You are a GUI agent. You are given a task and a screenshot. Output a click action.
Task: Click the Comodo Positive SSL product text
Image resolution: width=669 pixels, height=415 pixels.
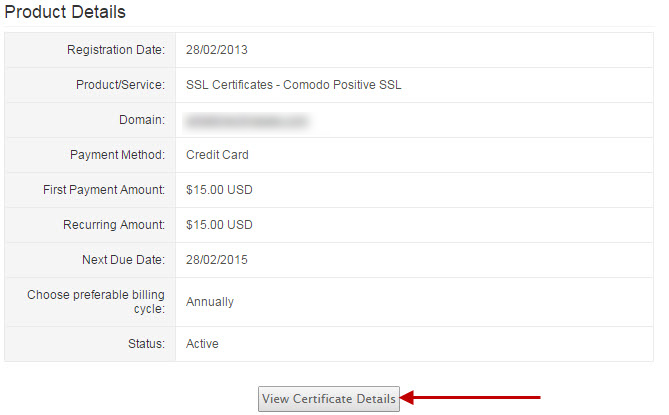point(293,85)
